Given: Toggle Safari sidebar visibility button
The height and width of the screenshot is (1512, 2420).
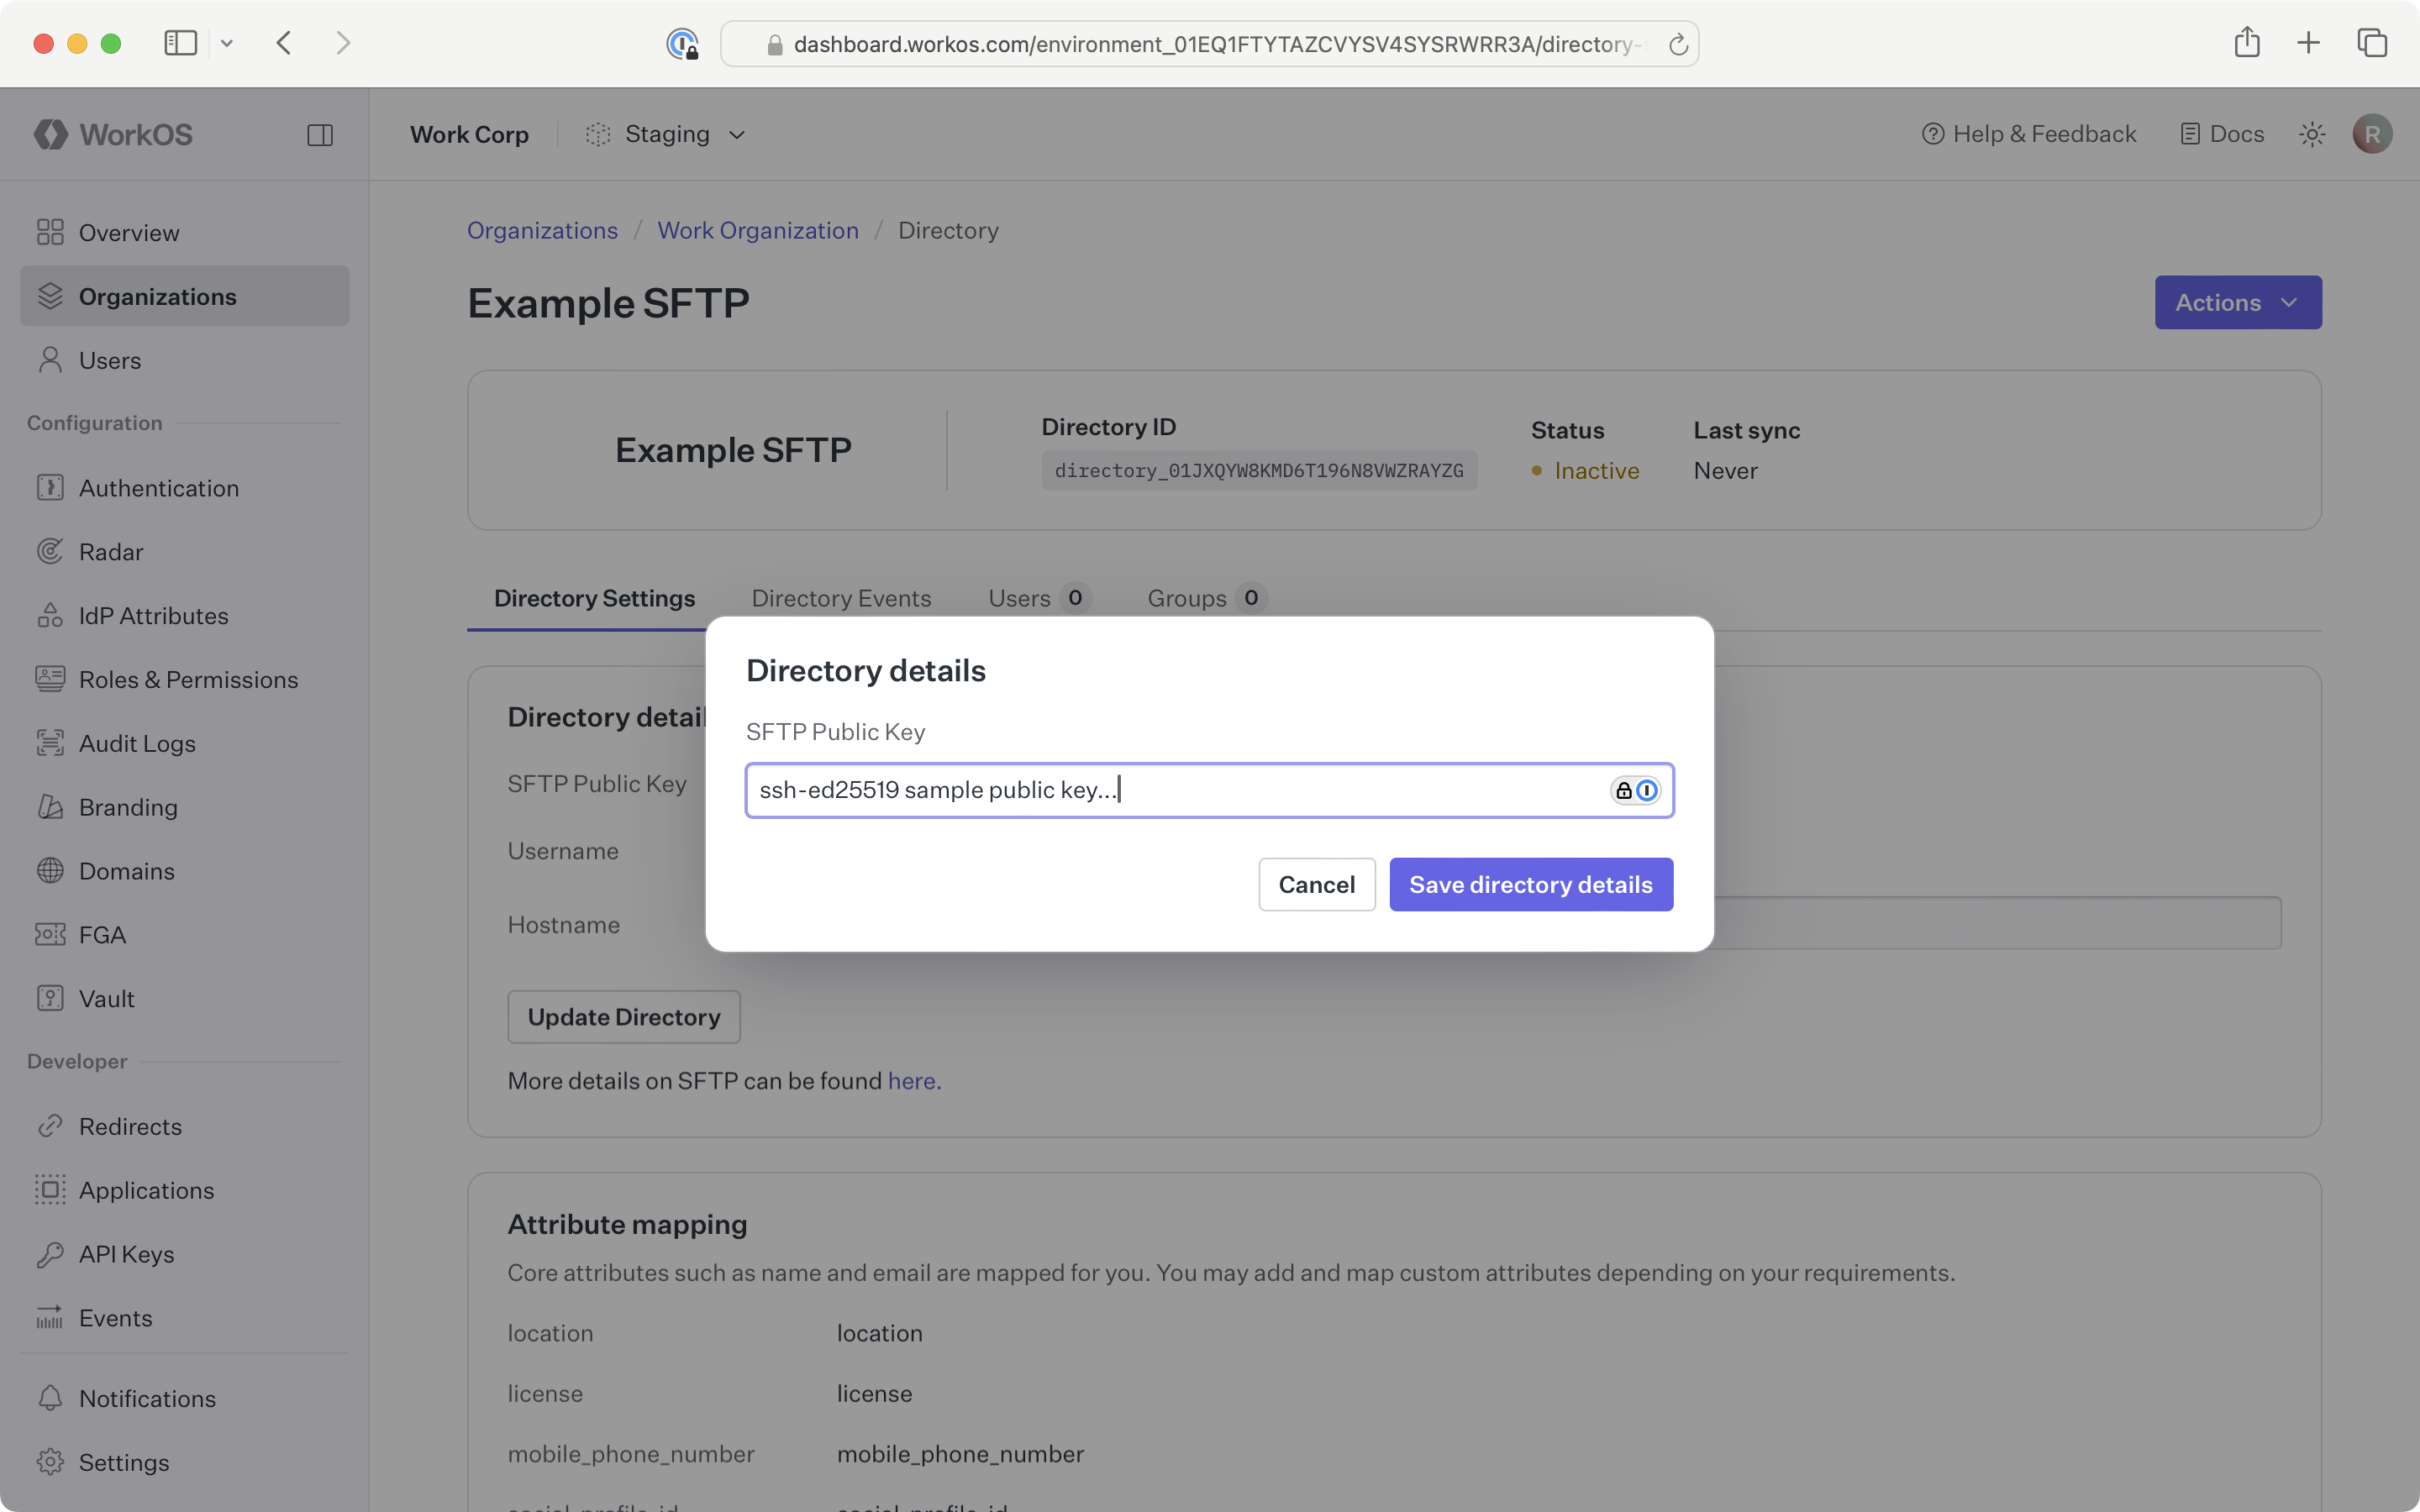Looking at the screenshot, I should (180, 43).
